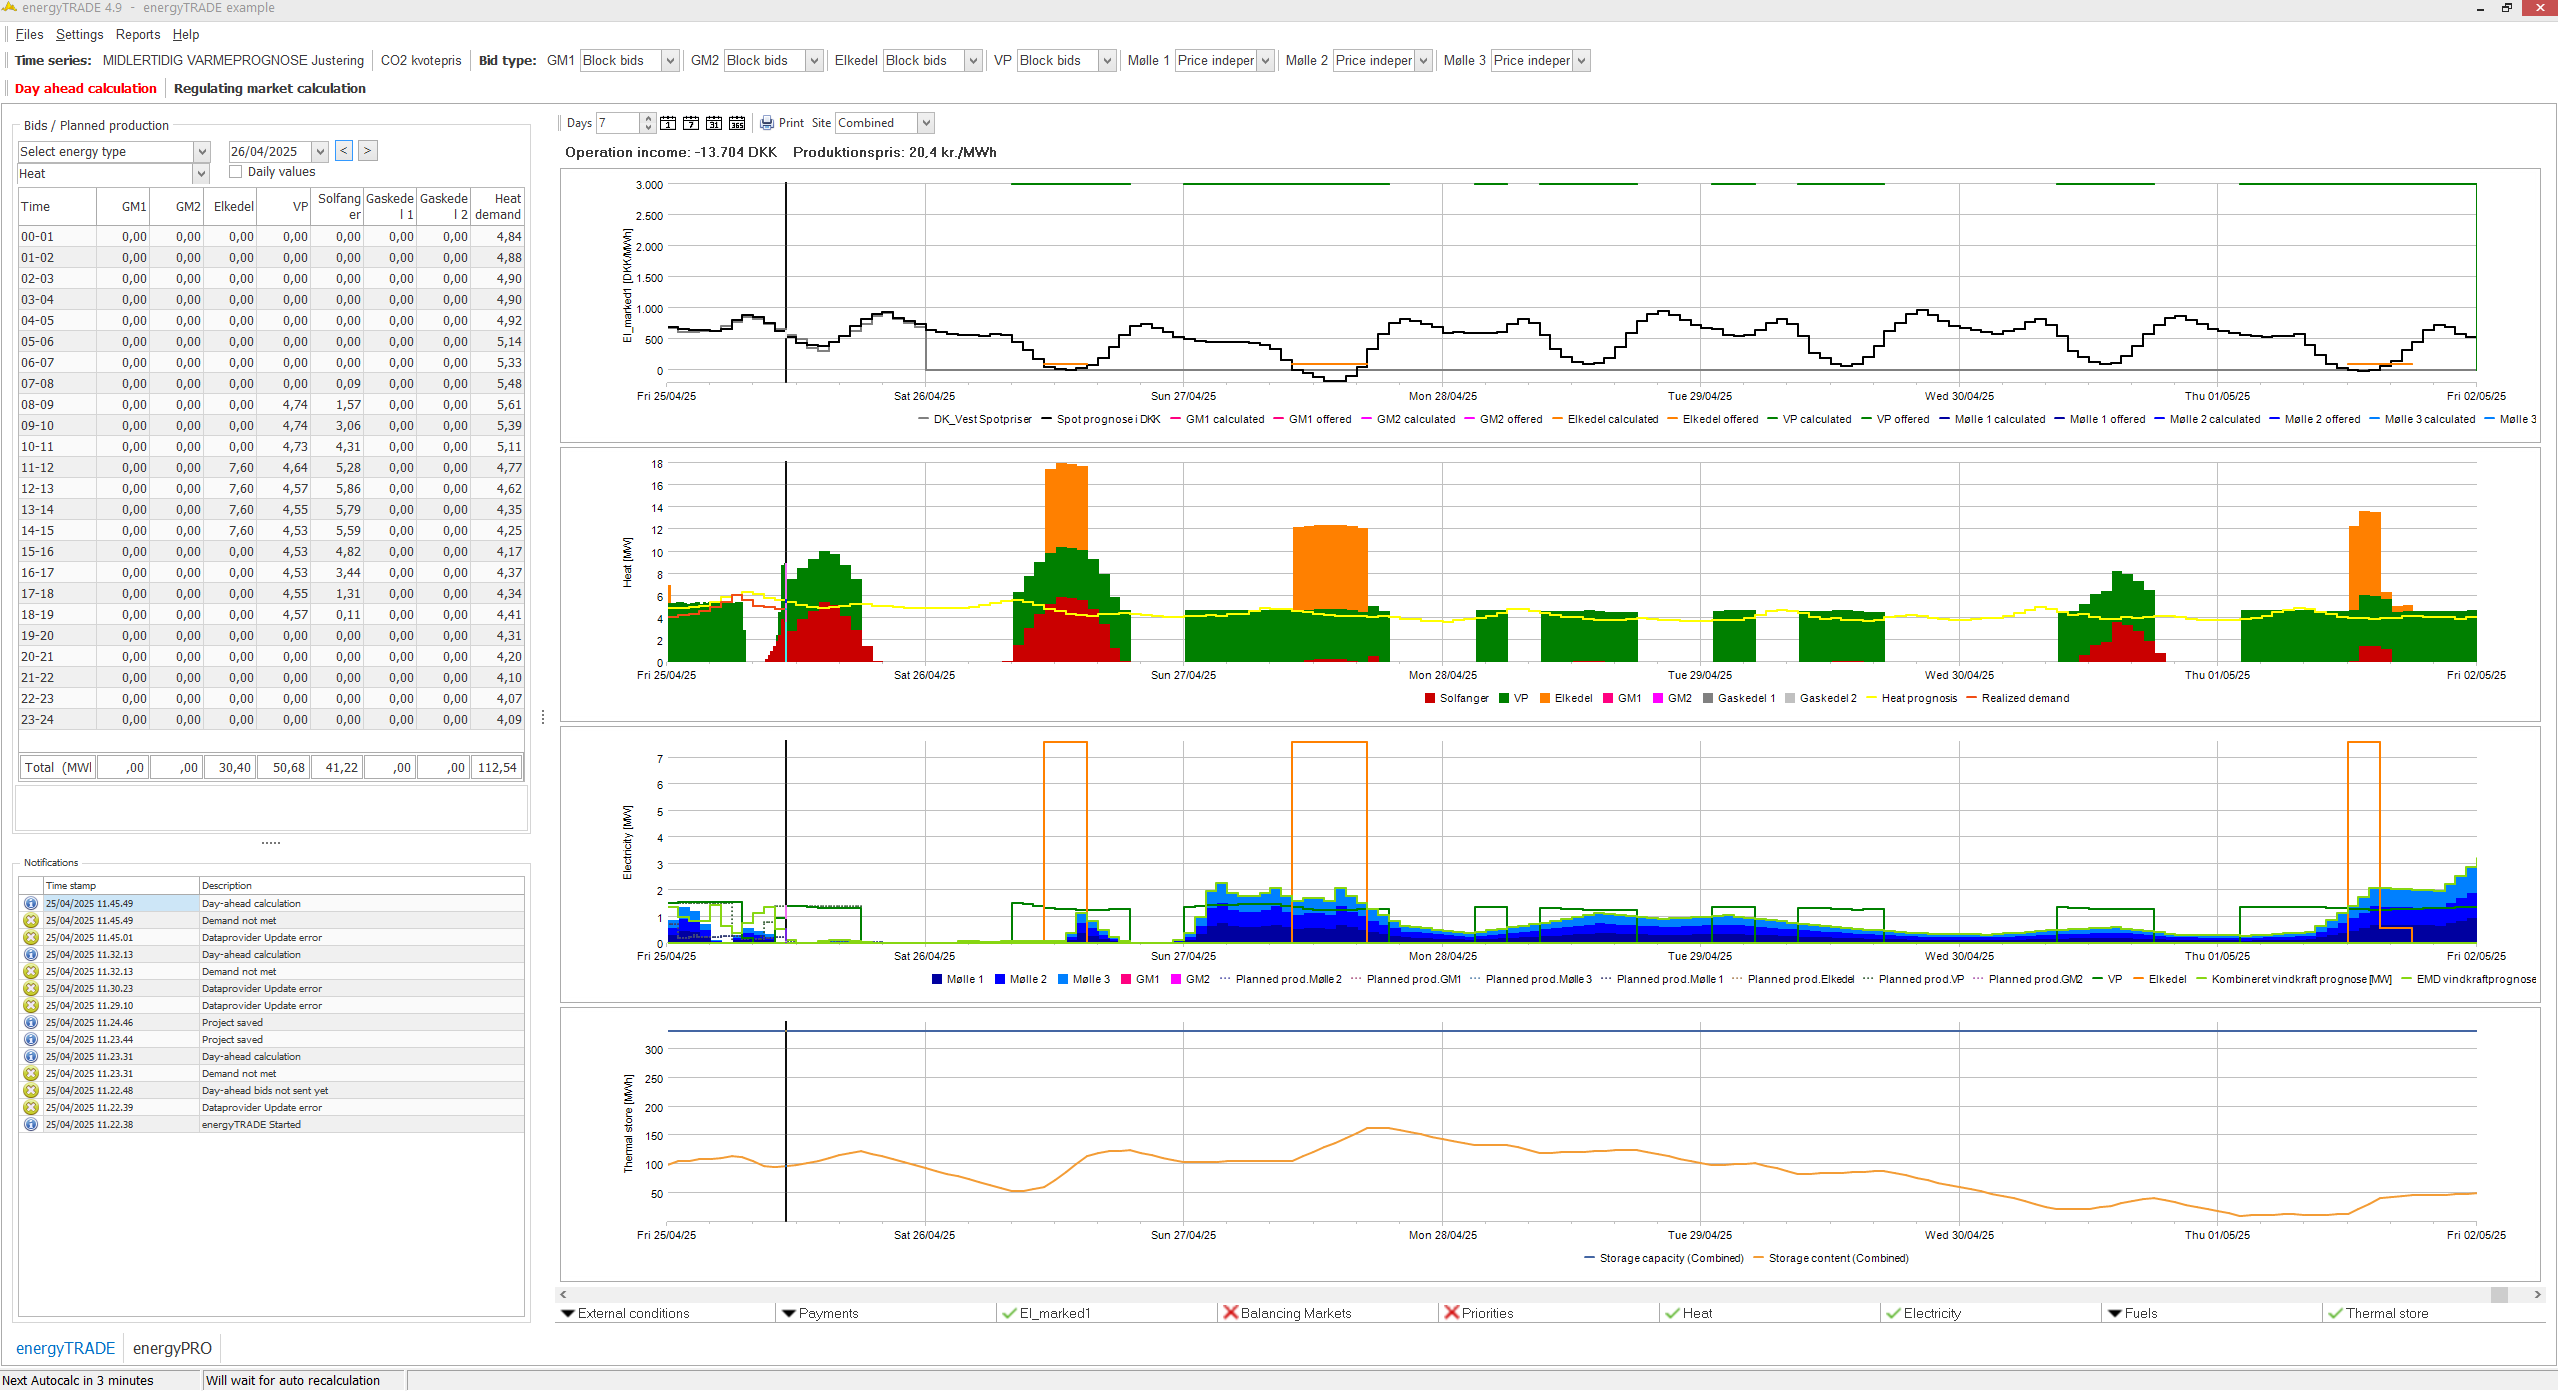Click info icon for 11.32.13 Day-ahead calculation
Screen dimensions: 2558x1391
point(31,954)
